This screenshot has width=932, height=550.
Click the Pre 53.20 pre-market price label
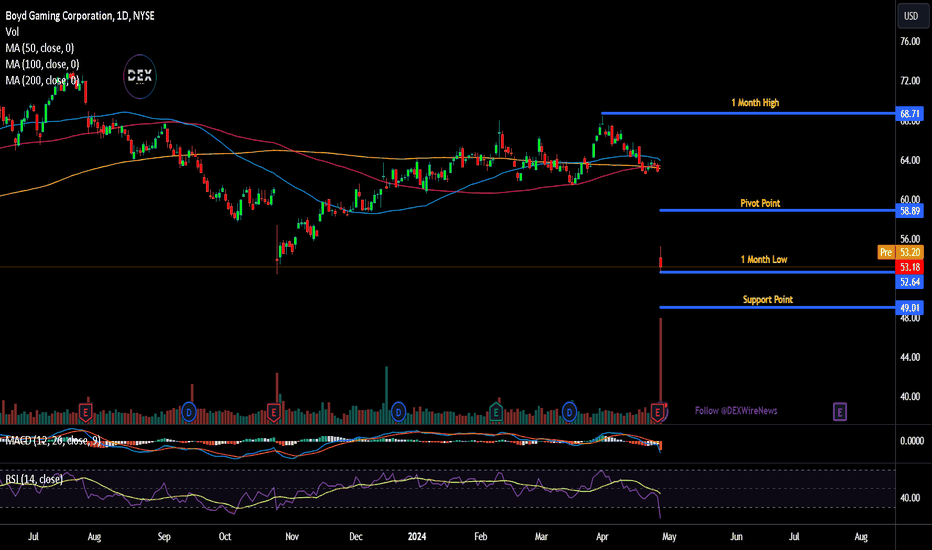(x=900, y=252)
